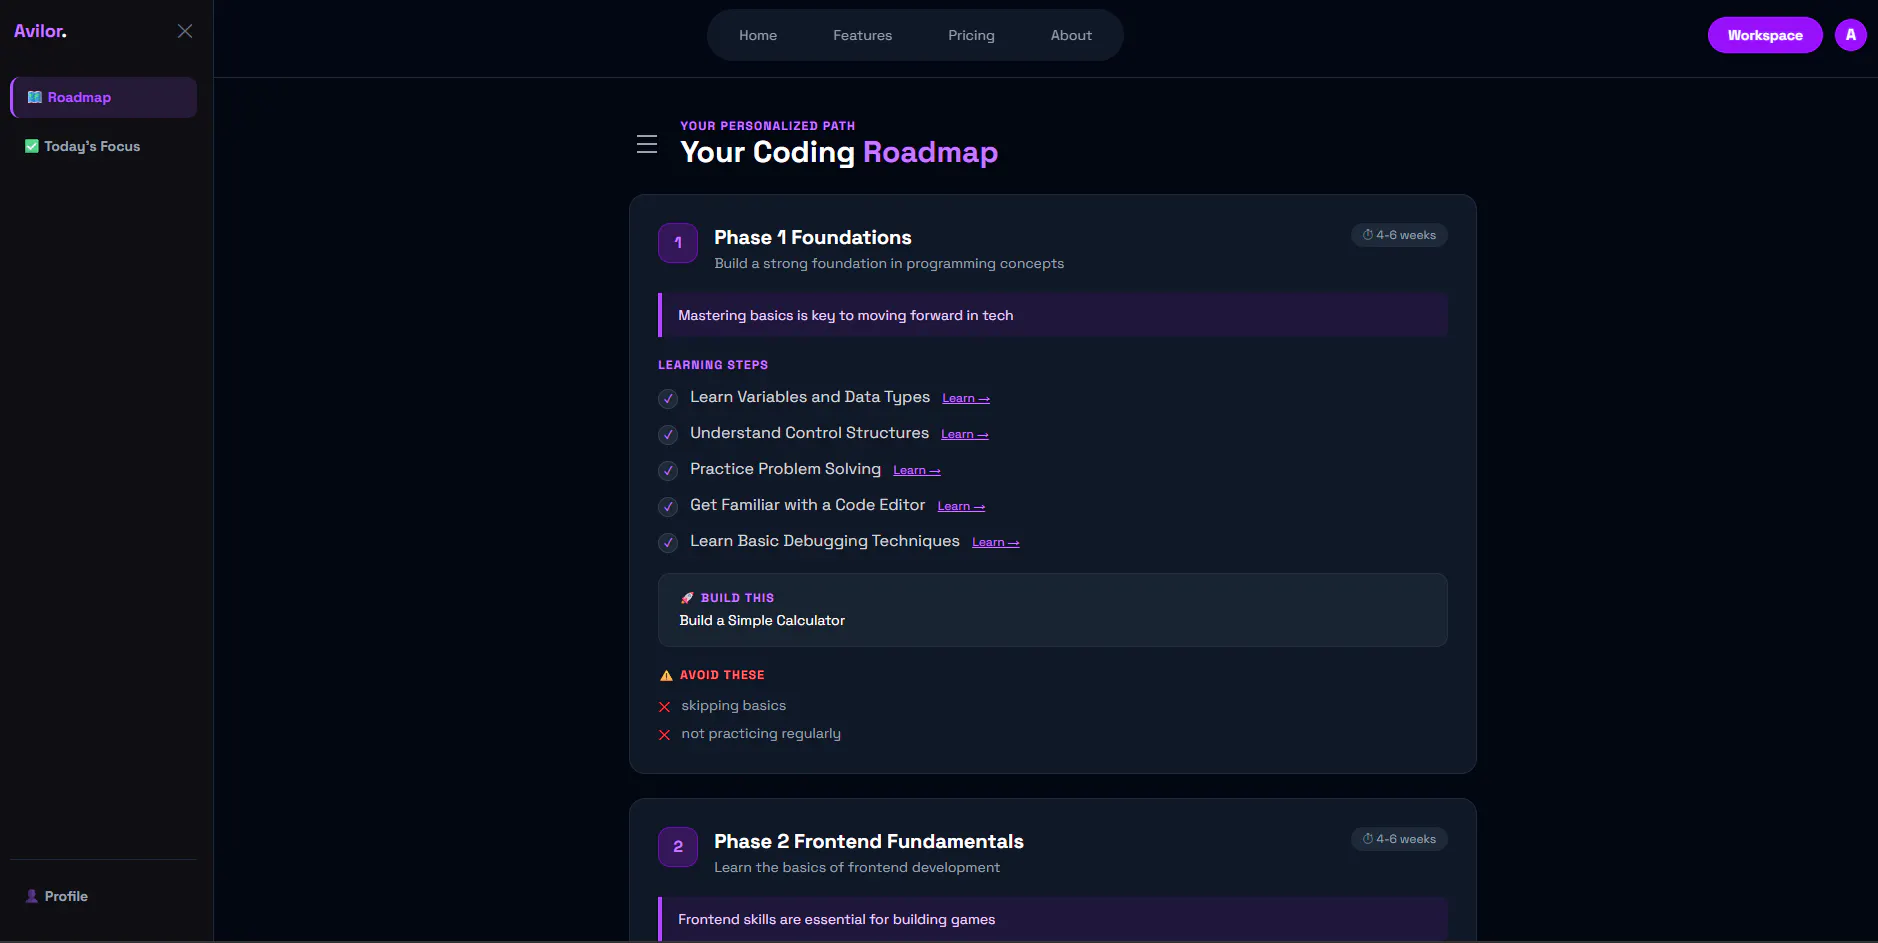1878x943 pixels.
Task: Toggle checkmark for Learn Basic Debugging Techniques
Action: (x=668, y=542)
